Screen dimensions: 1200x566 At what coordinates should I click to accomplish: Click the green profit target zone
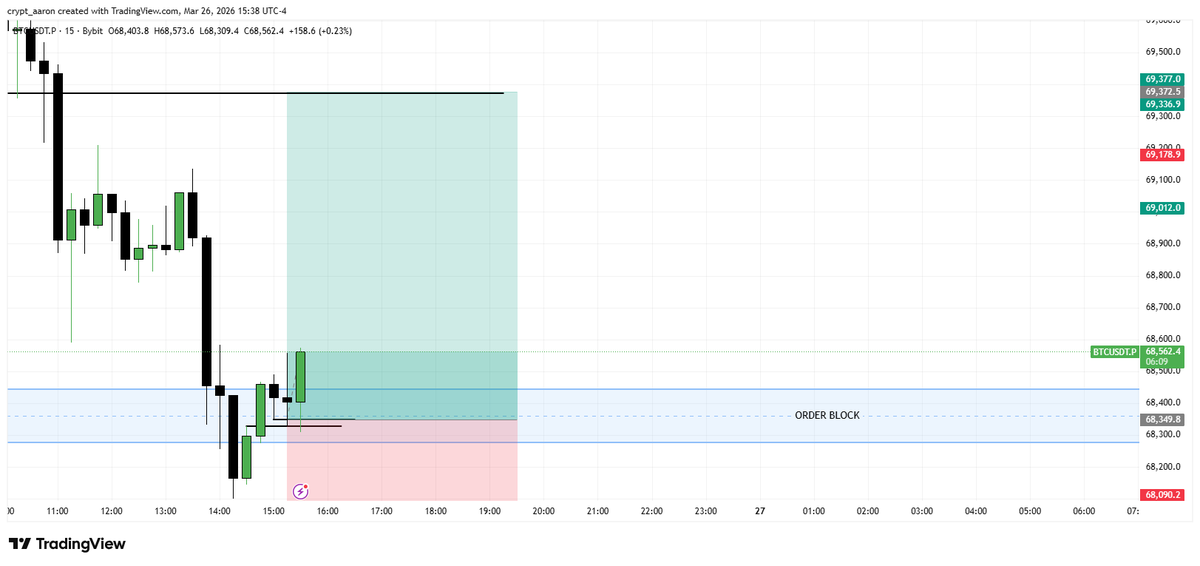tap(402, 255)
